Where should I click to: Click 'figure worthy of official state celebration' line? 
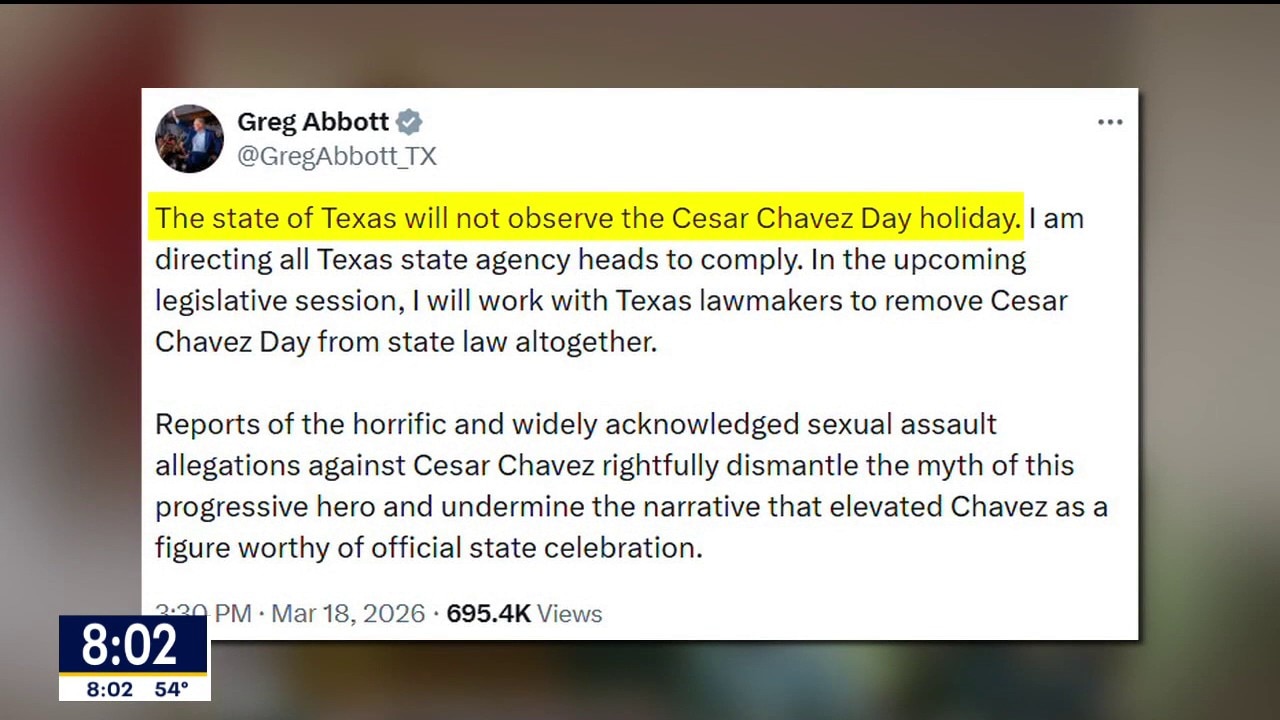[x=428, y=547]
